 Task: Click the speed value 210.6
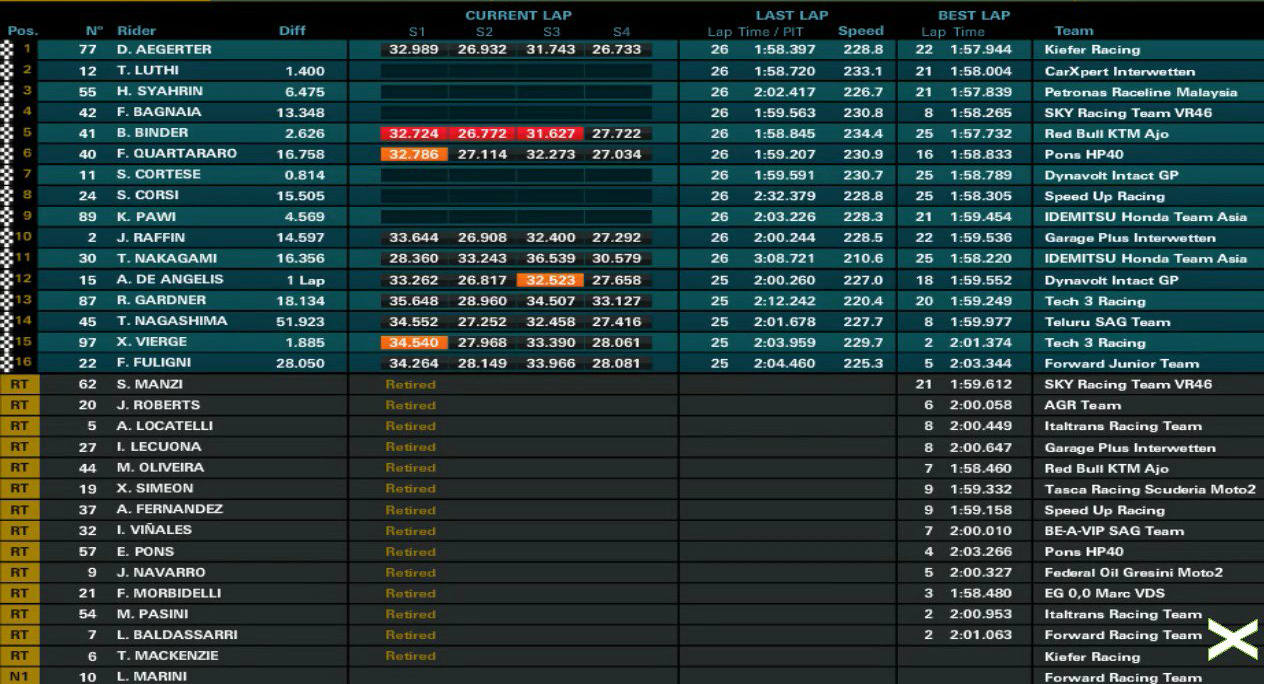click(x=863, y=259)
